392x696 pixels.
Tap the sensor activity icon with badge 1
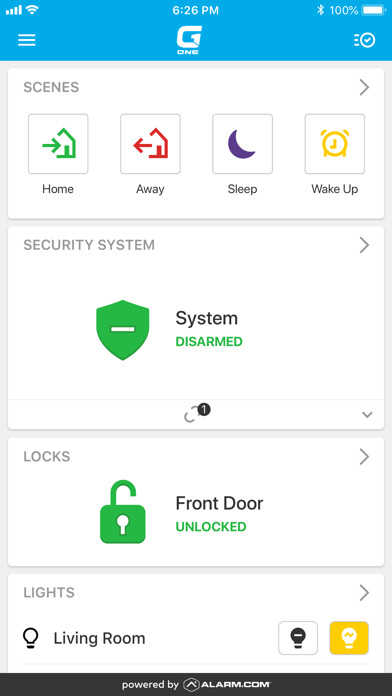tap(197, 414)
